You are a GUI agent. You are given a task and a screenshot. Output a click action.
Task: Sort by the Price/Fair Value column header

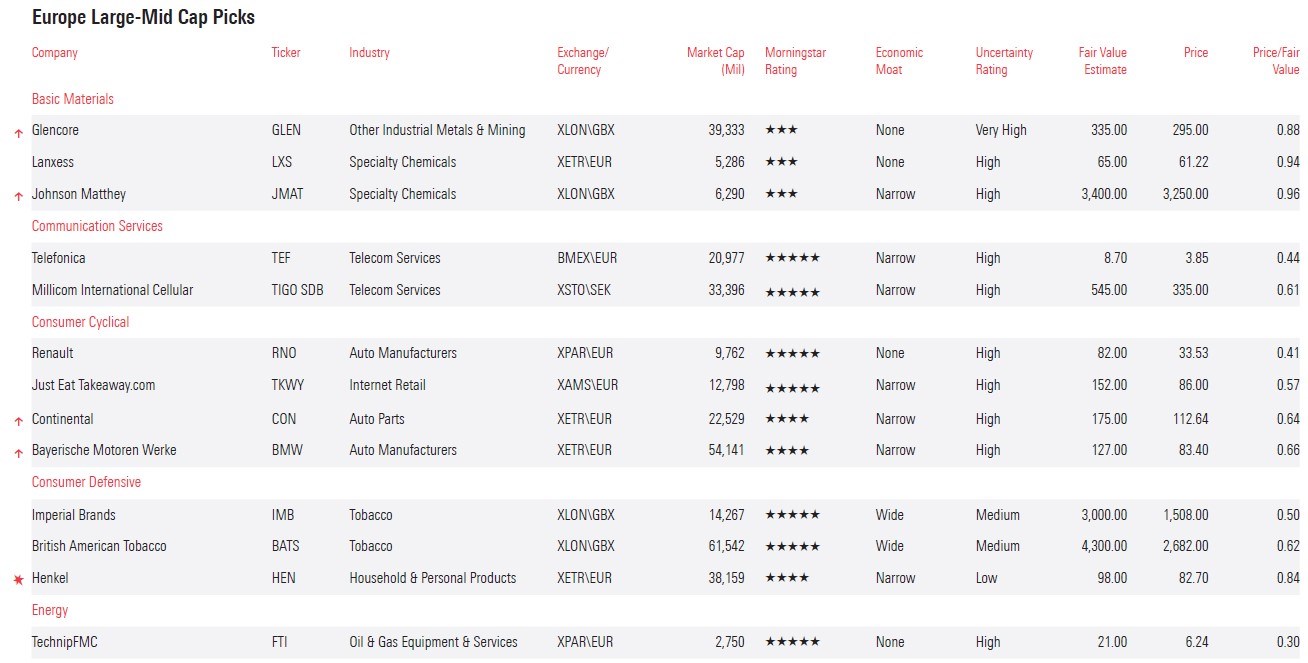point(1275,61)
